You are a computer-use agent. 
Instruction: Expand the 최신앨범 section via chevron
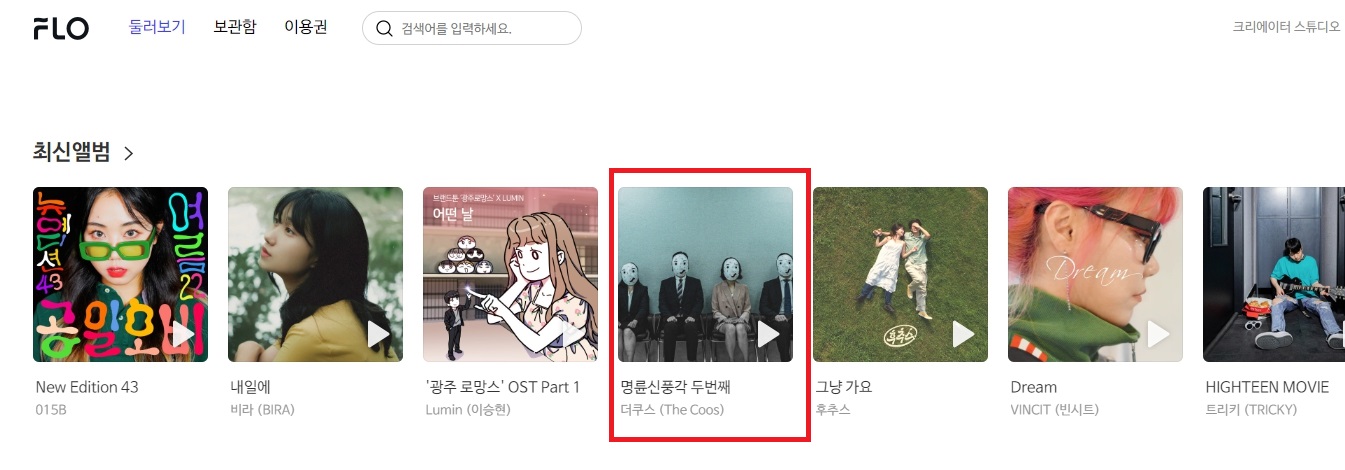tap(128, 153)
